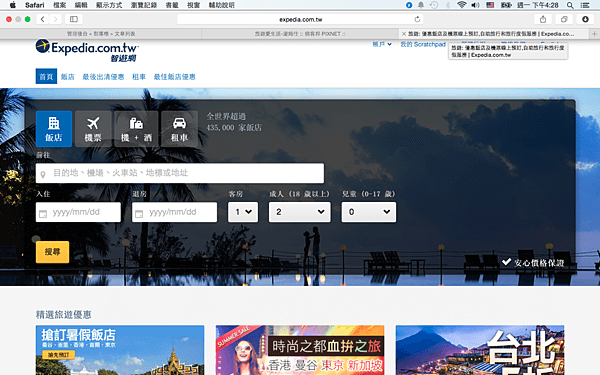Open 最後出清優惠 link

click(103, 77)
